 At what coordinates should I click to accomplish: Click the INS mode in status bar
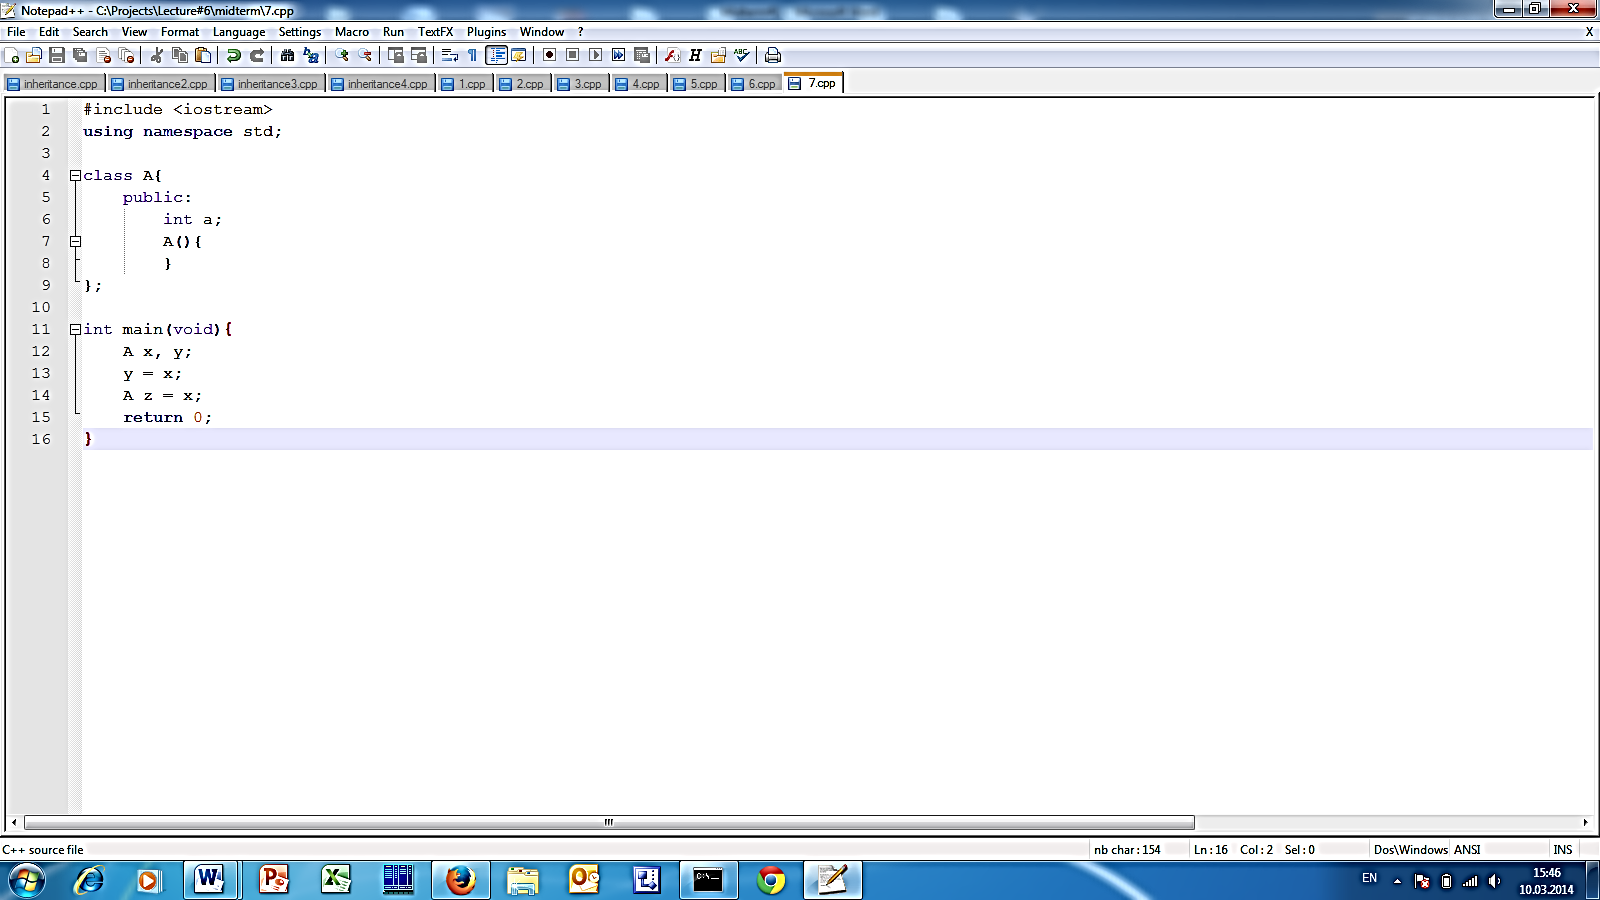1563,849
